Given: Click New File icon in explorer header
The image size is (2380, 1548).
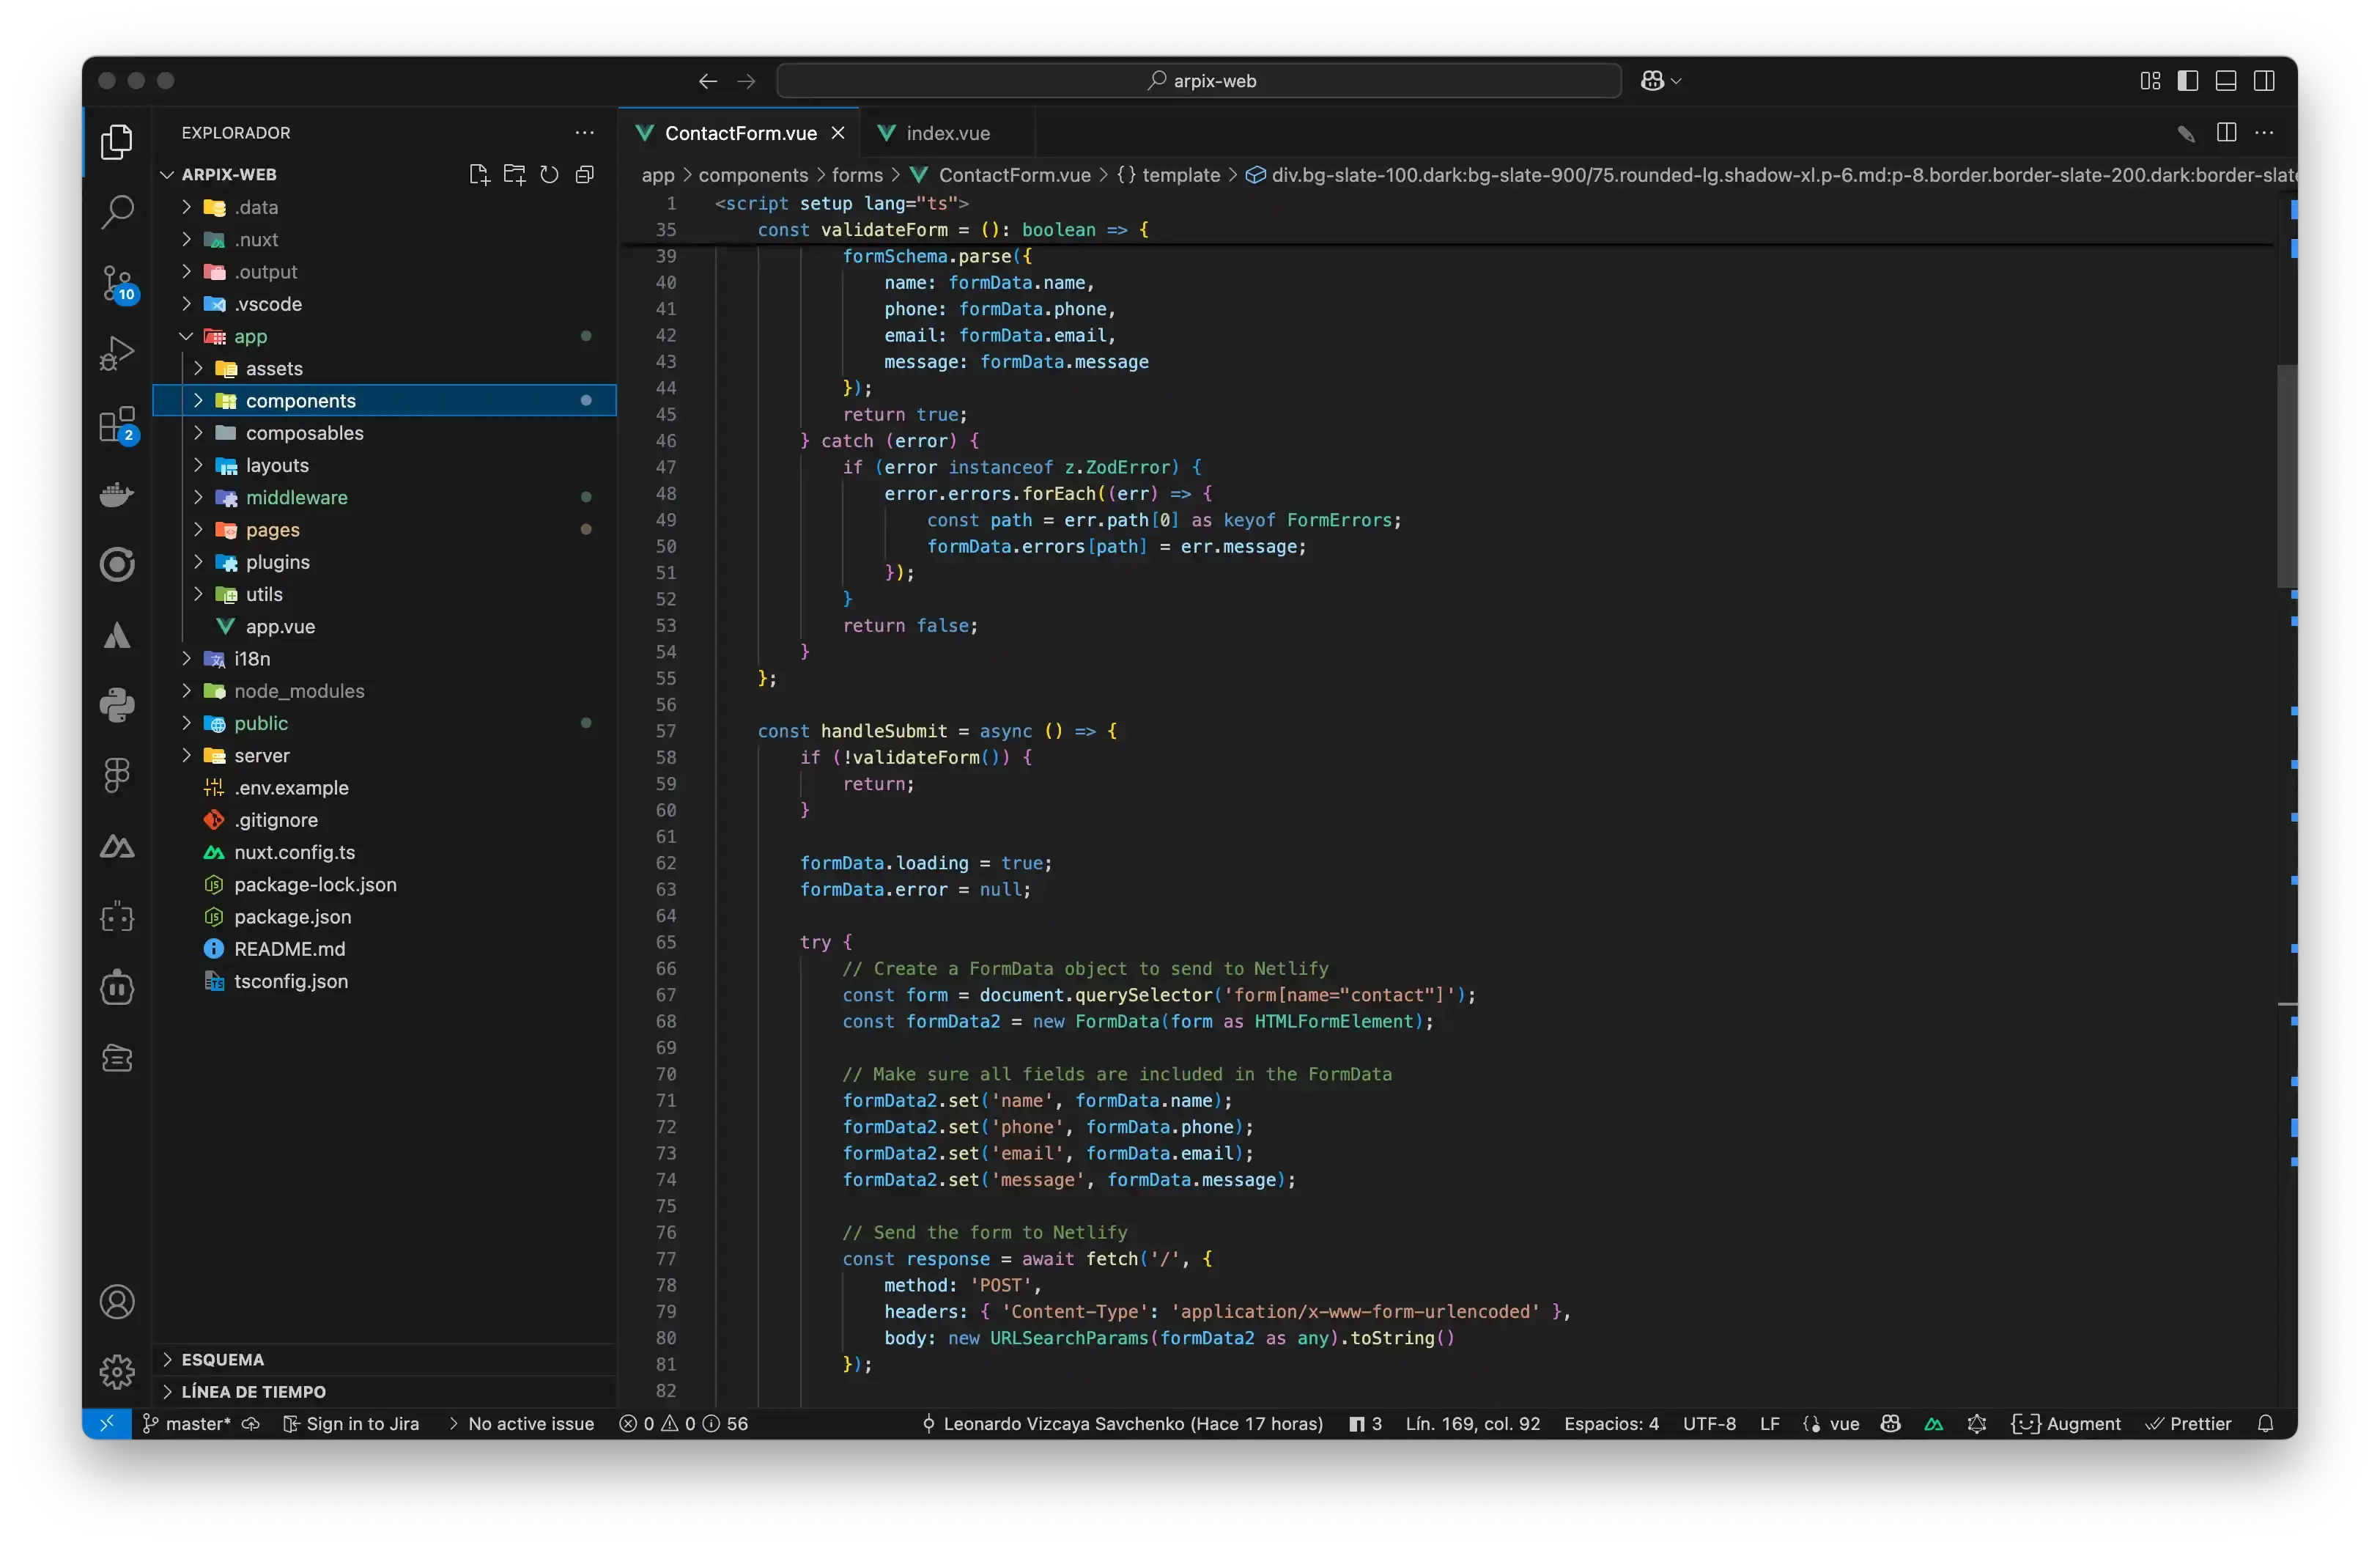Looking at the screenshot, I should 479,174.
